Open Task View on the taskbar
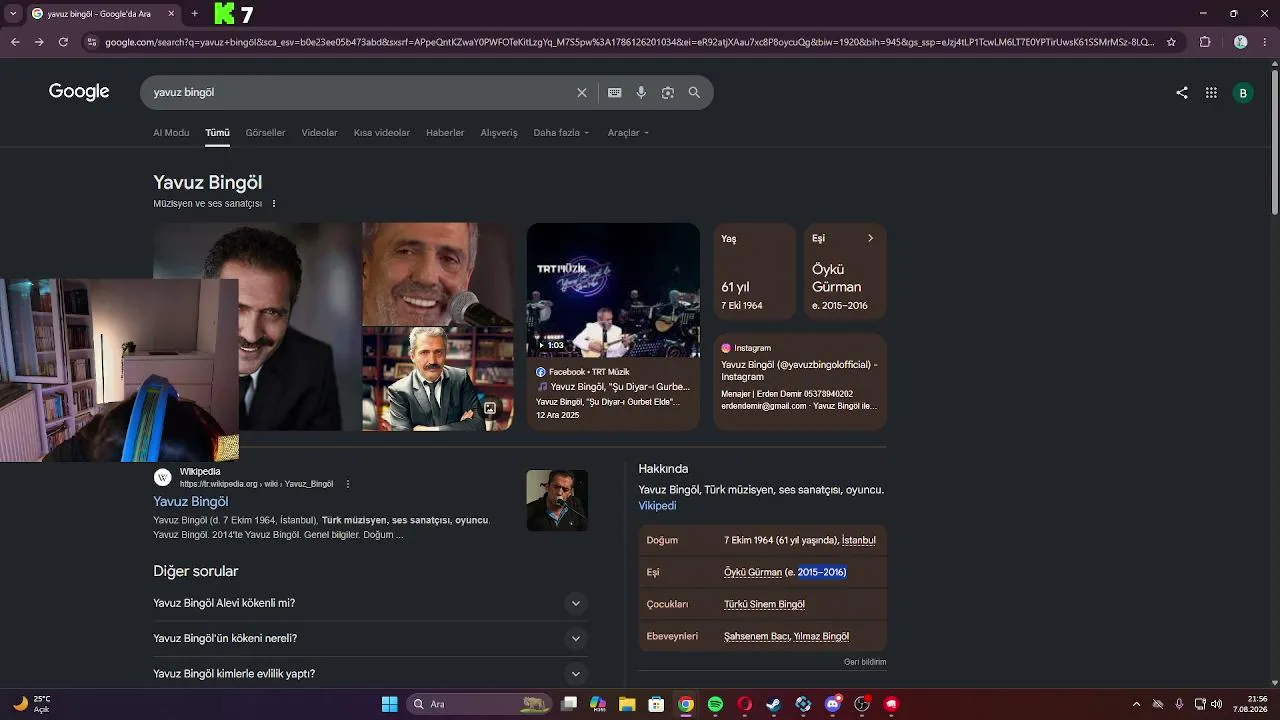The width and height of the screenshot is (1280, 720). point(569,704)
